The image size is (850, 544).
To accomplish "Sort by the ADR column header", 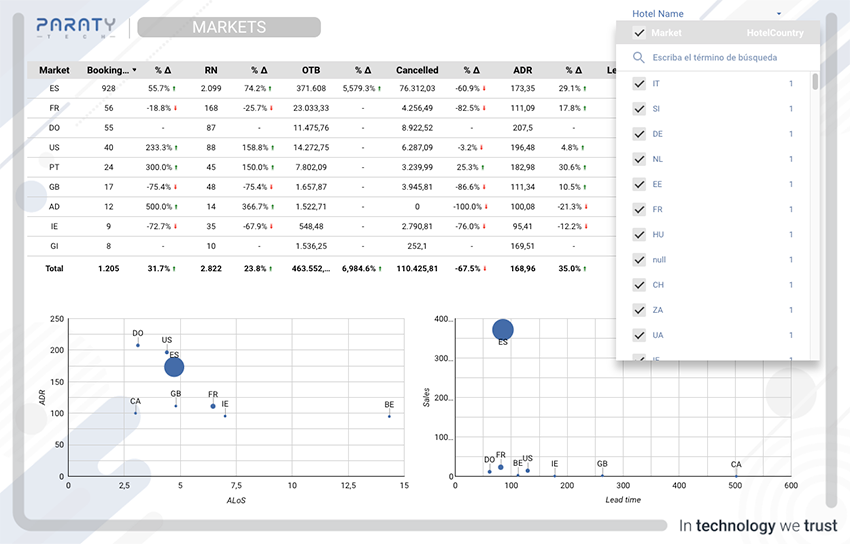I will [x=523, y=70].
